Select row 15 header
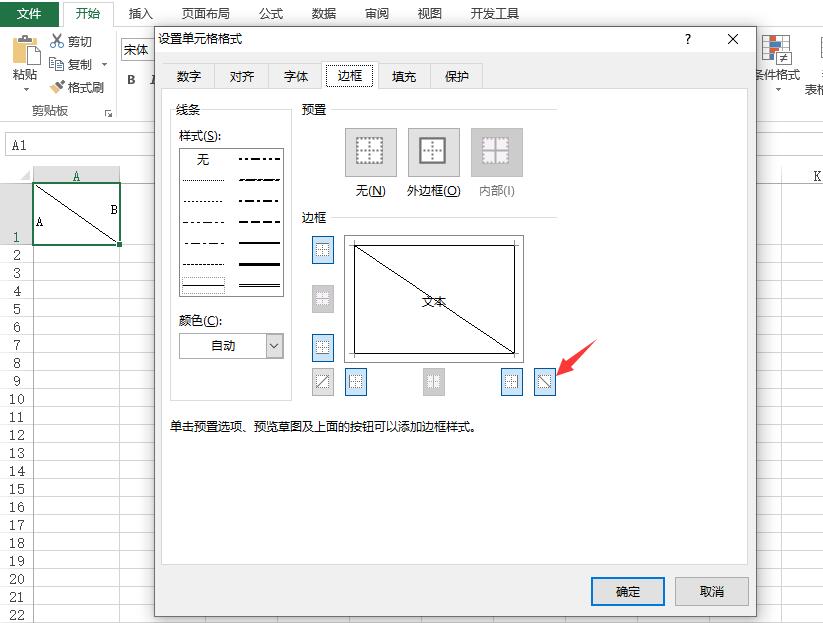 point(16,489)
